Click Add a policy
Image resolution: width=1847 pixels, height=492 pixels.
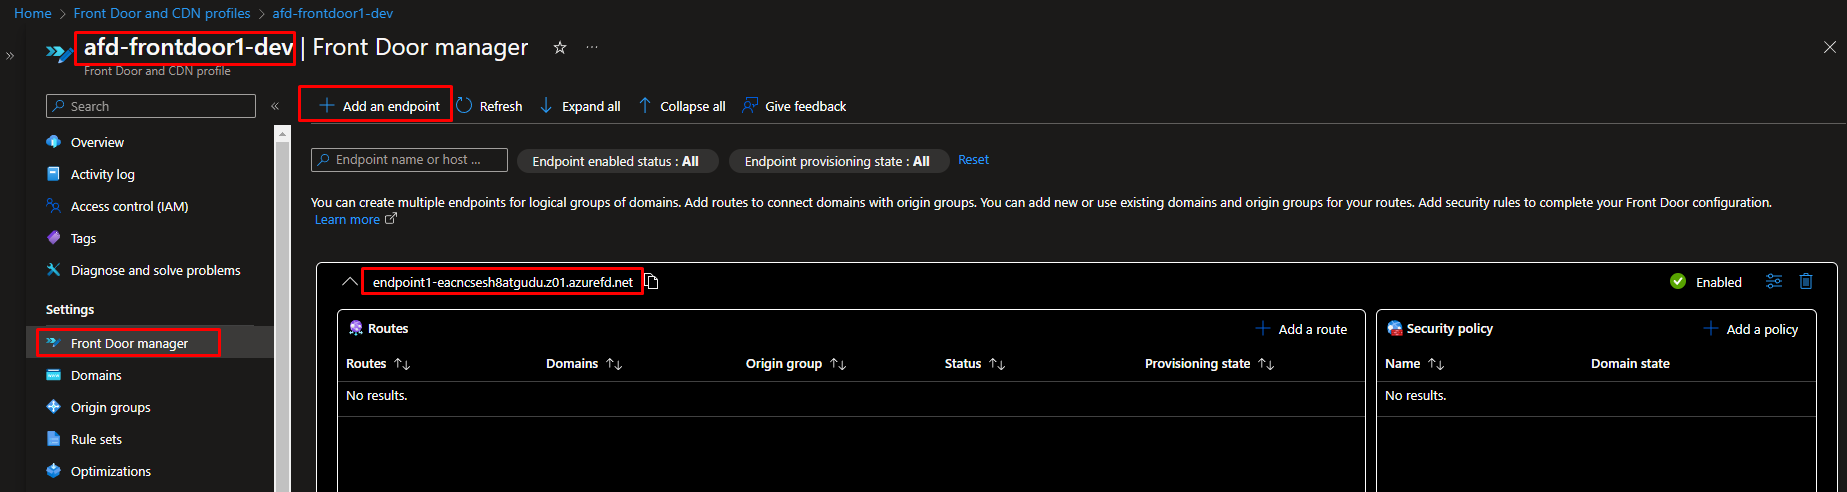pyautogui.click(x=1751, y=329)
